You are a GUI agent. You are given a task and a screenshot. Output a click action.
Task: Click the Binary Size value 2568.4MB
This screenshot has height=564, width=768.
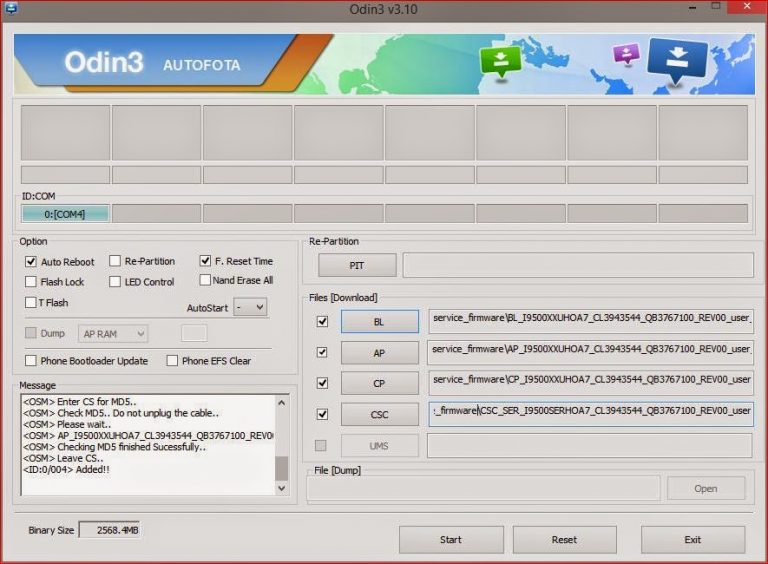[x=110, y=530]
